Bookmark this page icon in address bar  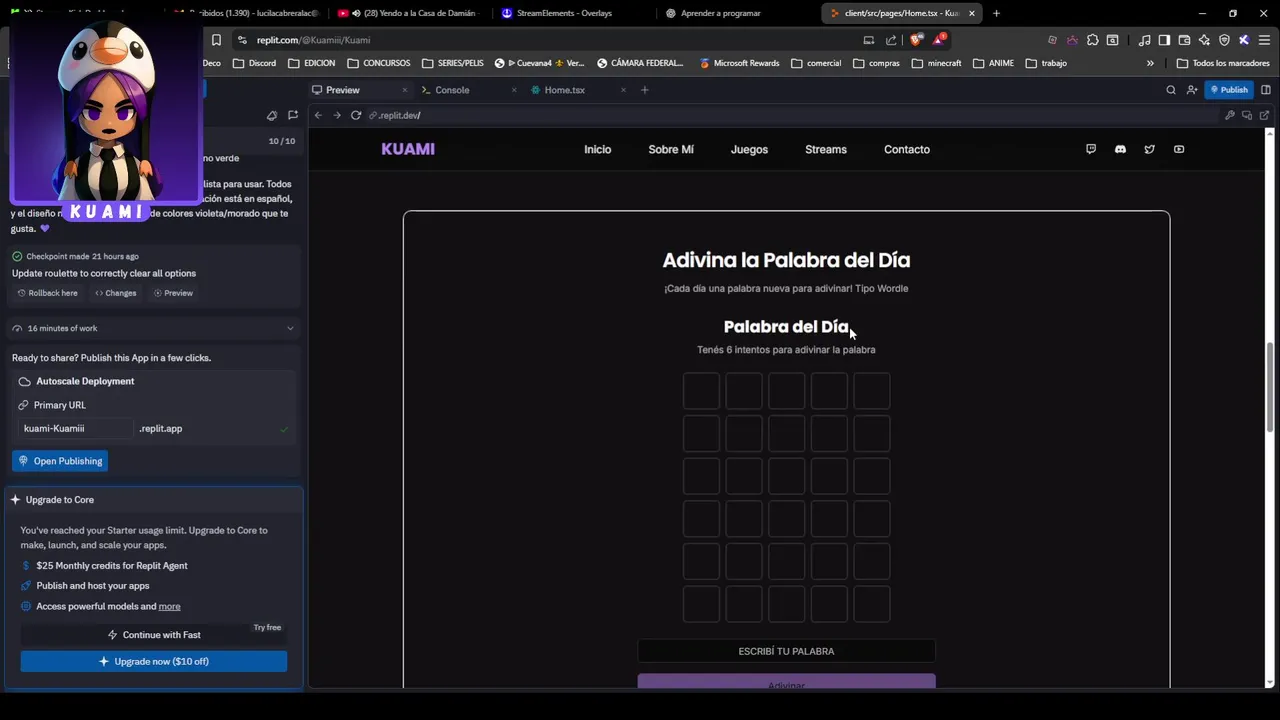point(216,40)
